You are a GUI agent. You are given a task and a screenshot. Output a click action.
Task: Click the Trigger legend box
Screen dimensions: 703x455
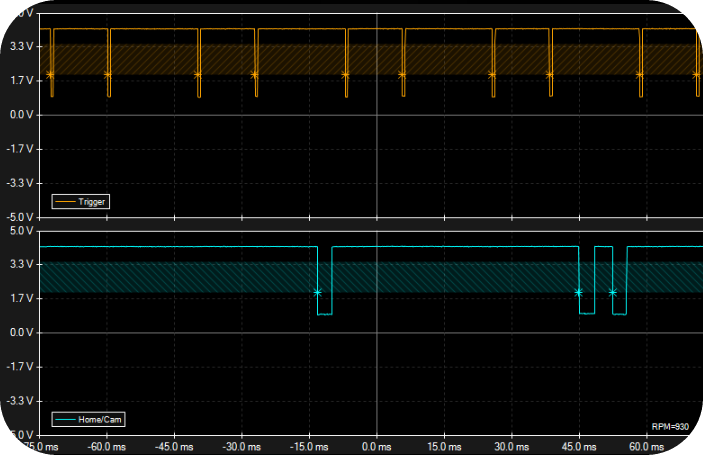pos(81,202)
